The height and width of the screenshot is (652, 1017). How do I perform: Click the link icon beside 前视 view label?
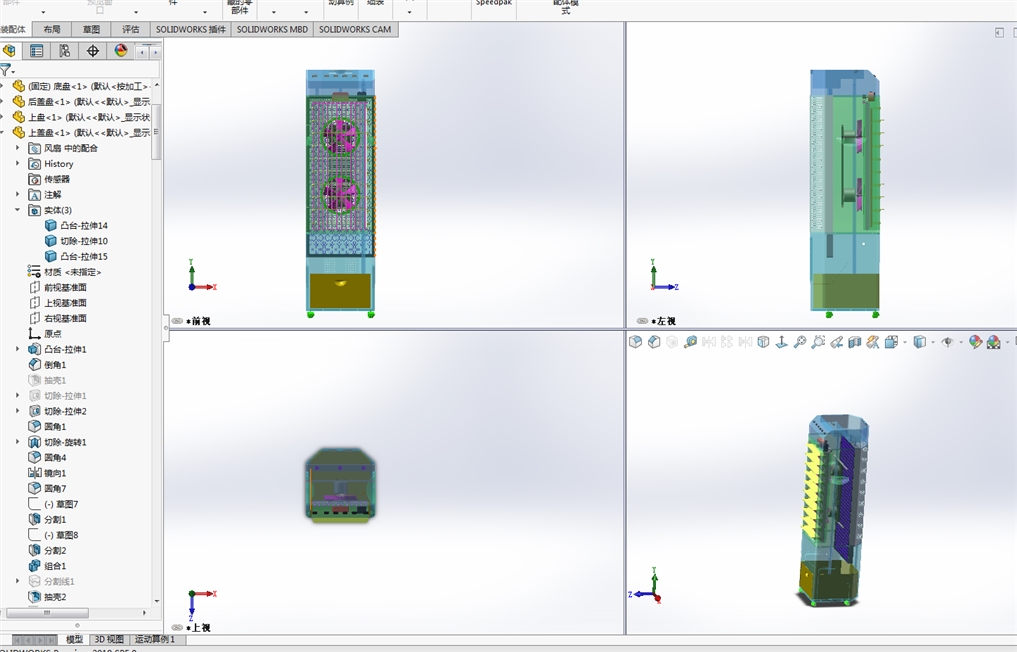point(177,320)
